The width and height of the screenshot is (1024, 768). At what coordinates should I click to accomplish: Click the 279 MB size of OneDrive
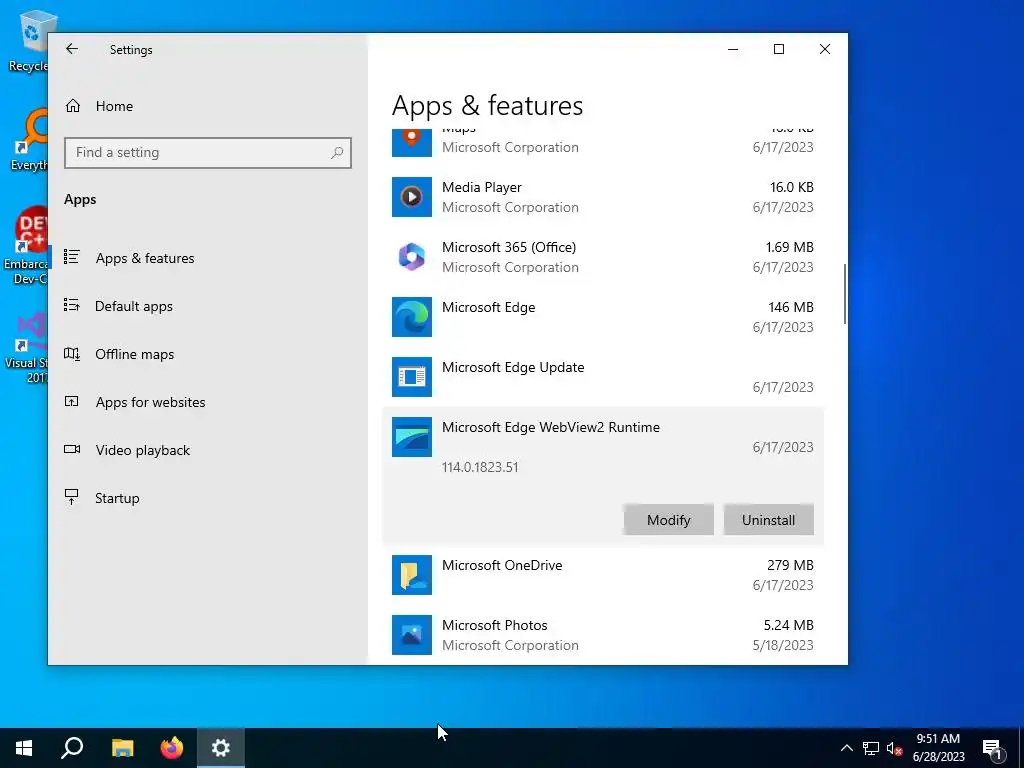coord(790,566)
